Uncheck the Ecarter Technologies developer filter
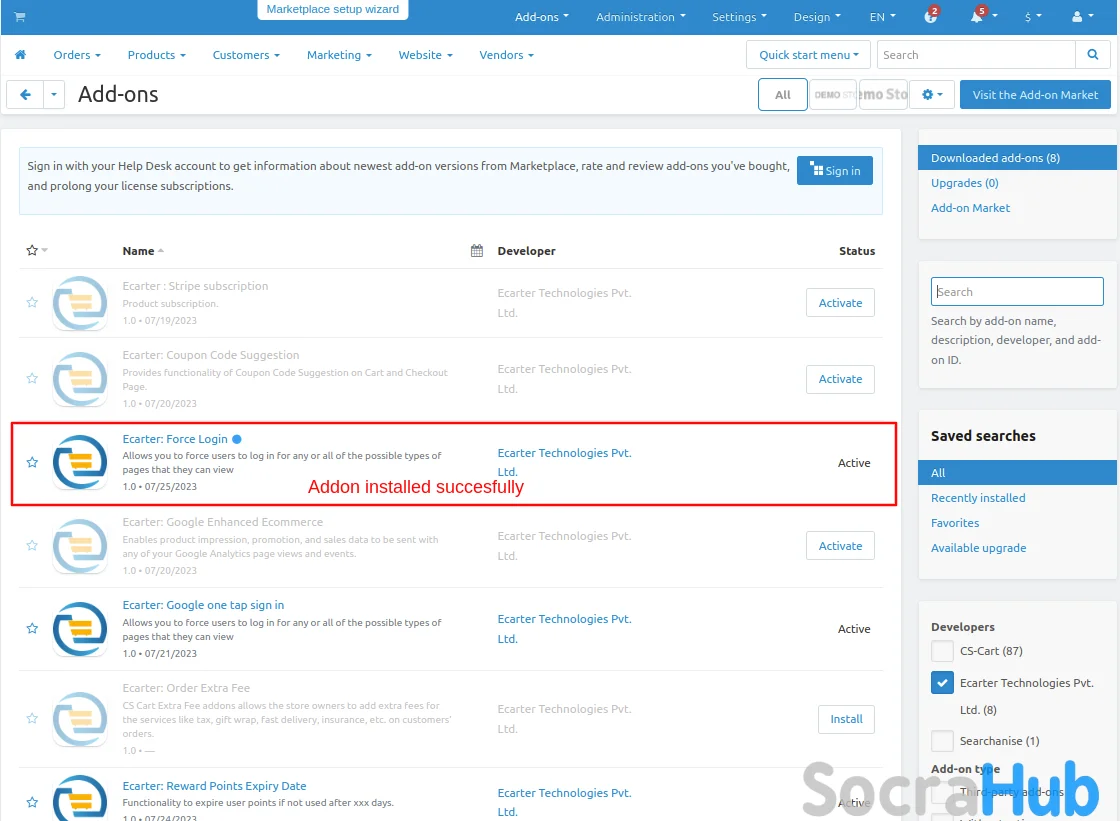This screenshot has width=1120, height=821. 942,683
